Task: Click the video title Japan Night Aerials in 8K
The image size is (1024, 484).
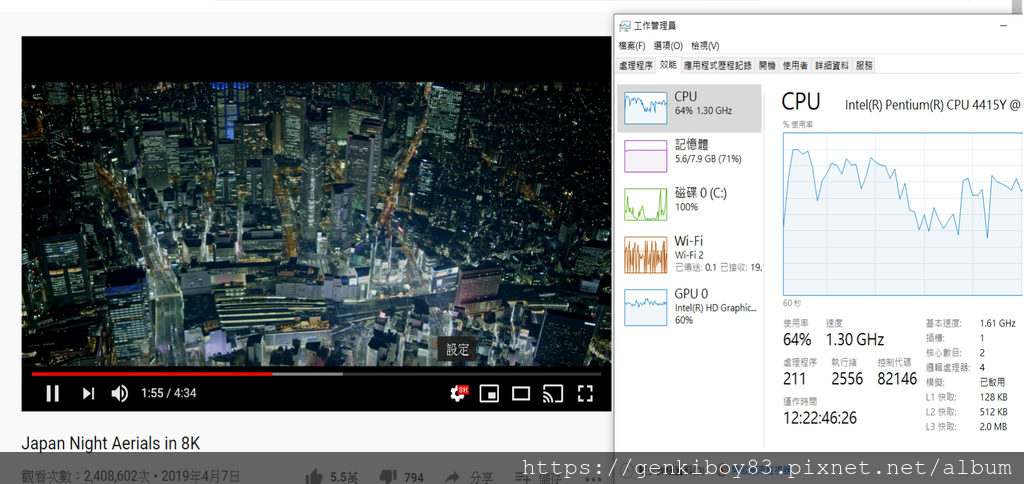Action: coord(110,444)
